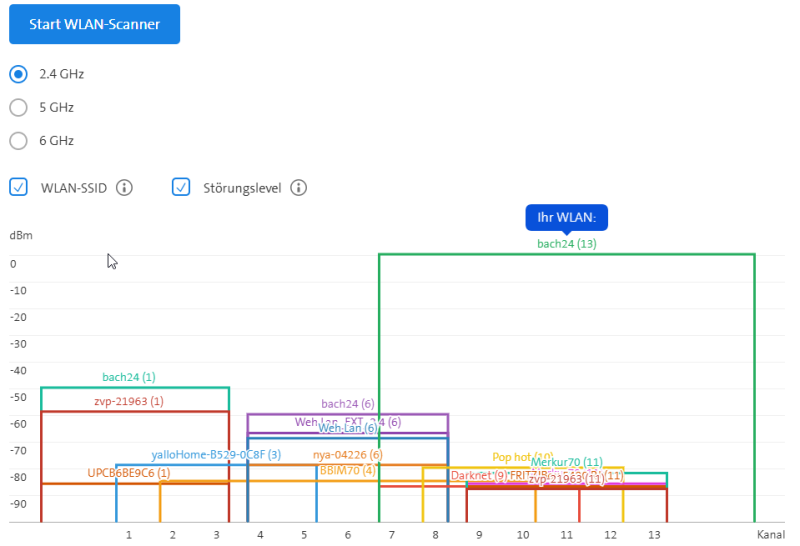Click the BBIM70 (4) network label

[x=347, y=470]
